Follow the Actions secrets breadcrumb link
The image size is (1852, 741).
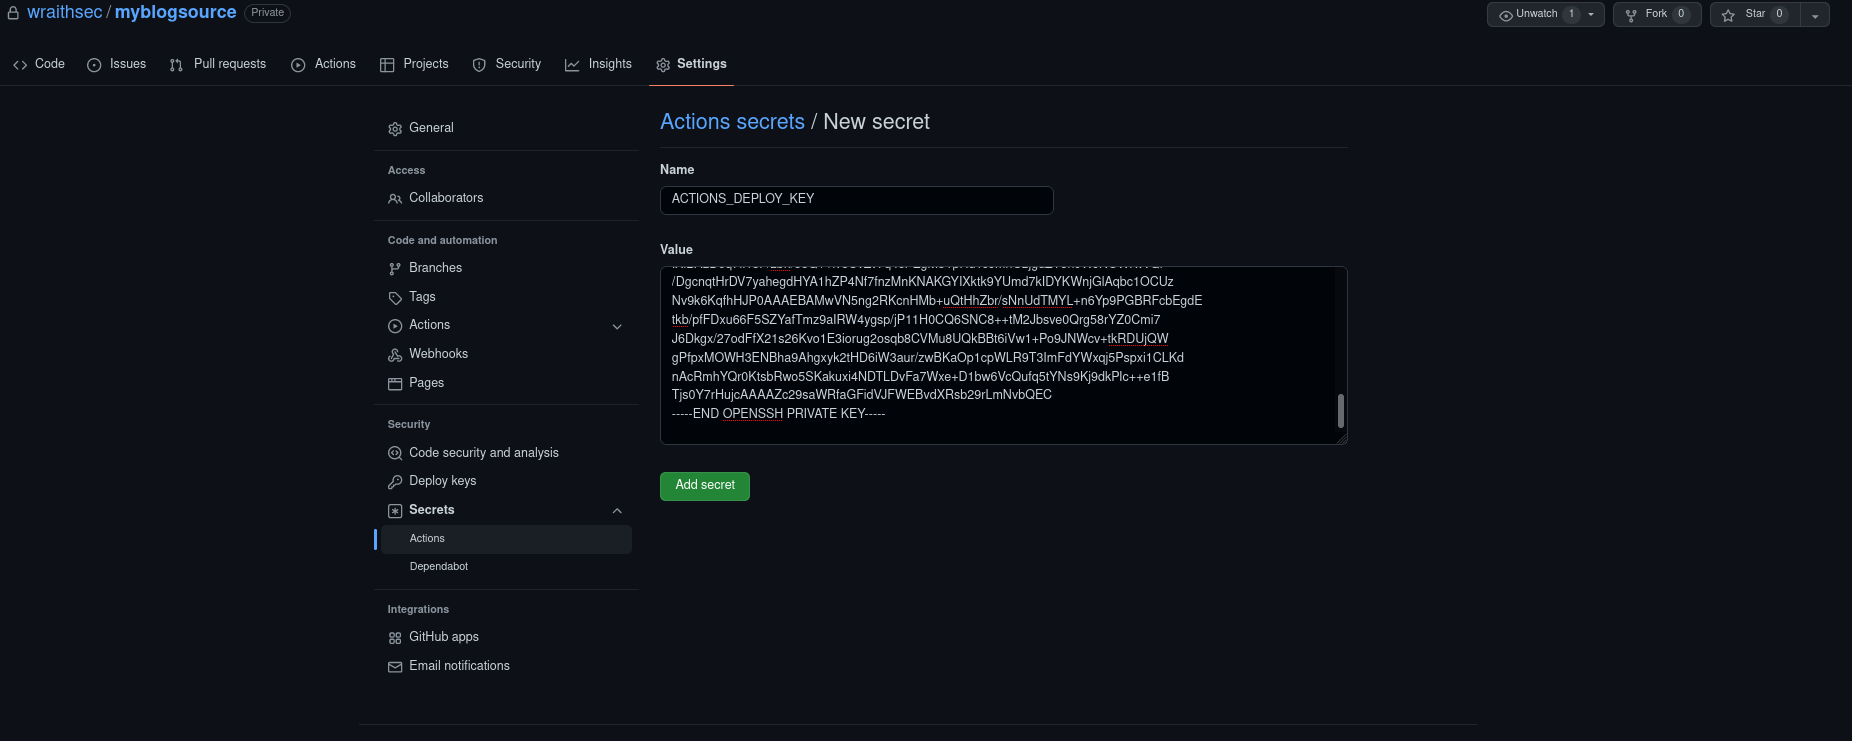pos(732,122)
